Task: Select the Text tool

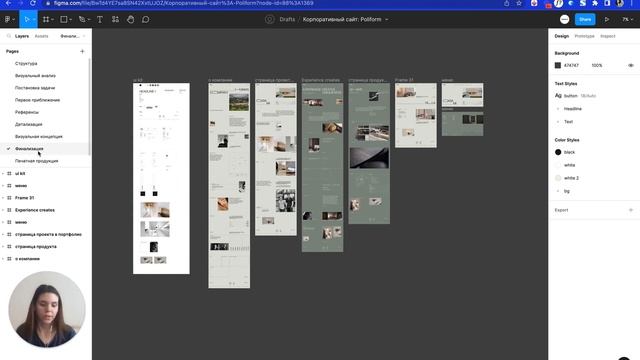Action: [100, 19]
